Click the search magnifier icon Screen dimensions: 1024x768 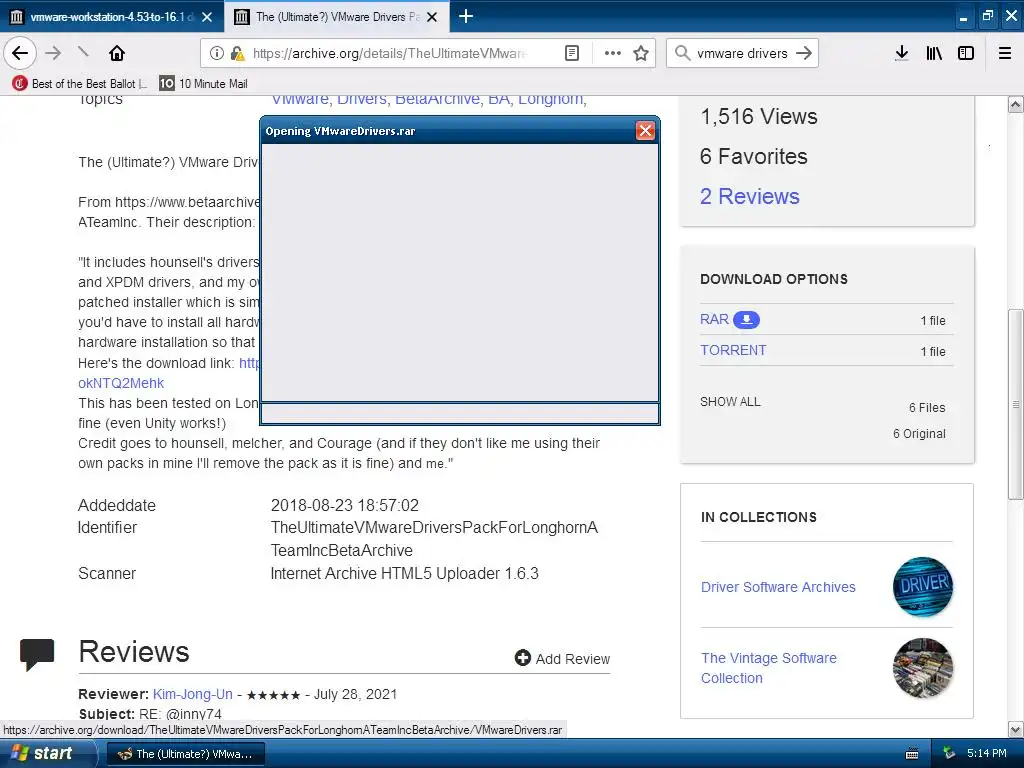click(682, 53)
